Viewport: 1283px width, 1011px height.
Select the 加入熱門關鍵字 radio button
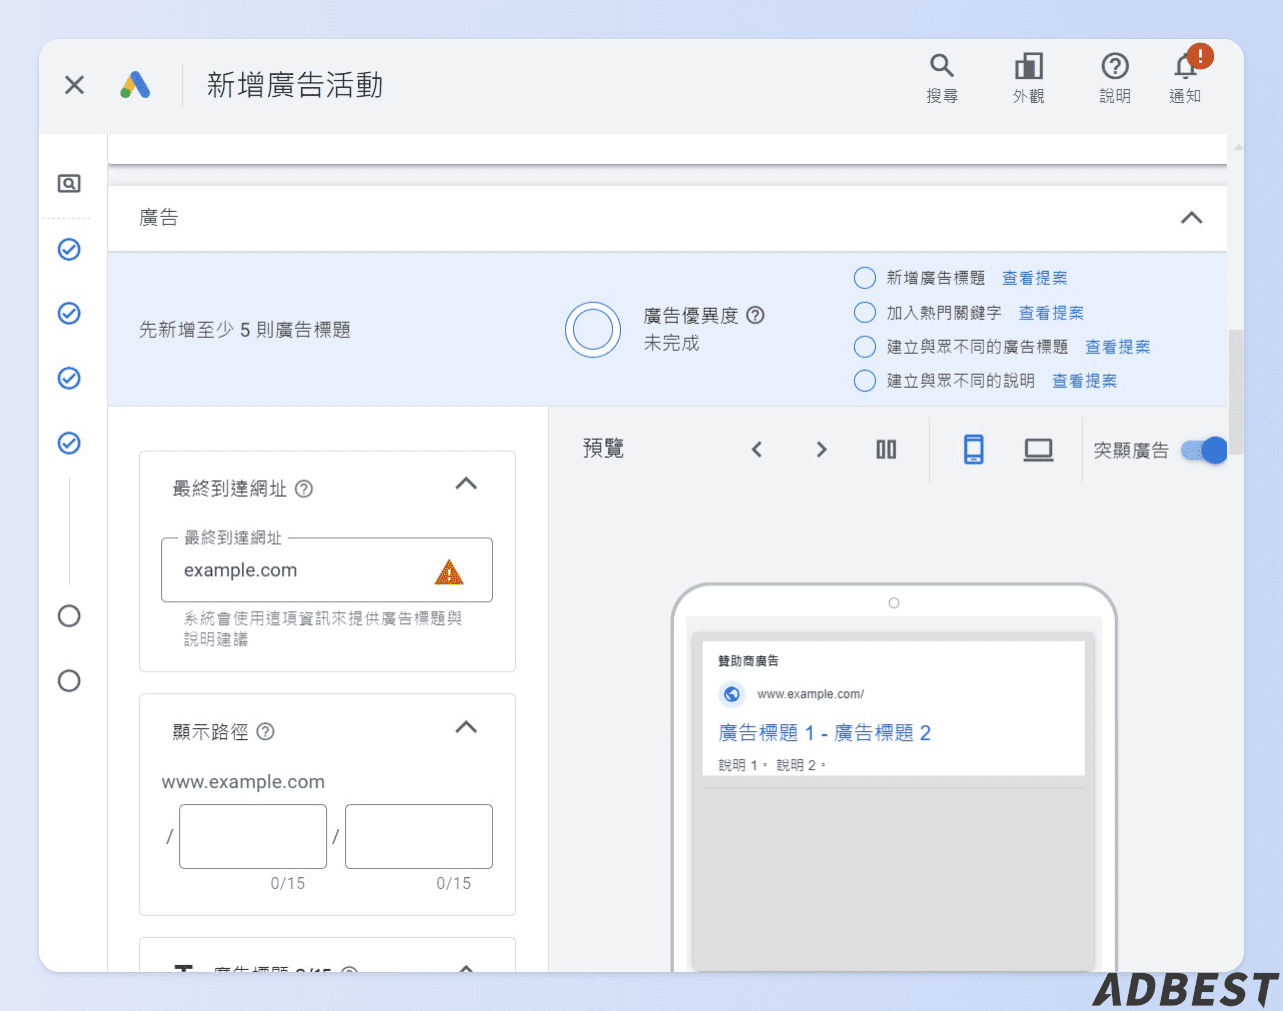coord(864,312)
